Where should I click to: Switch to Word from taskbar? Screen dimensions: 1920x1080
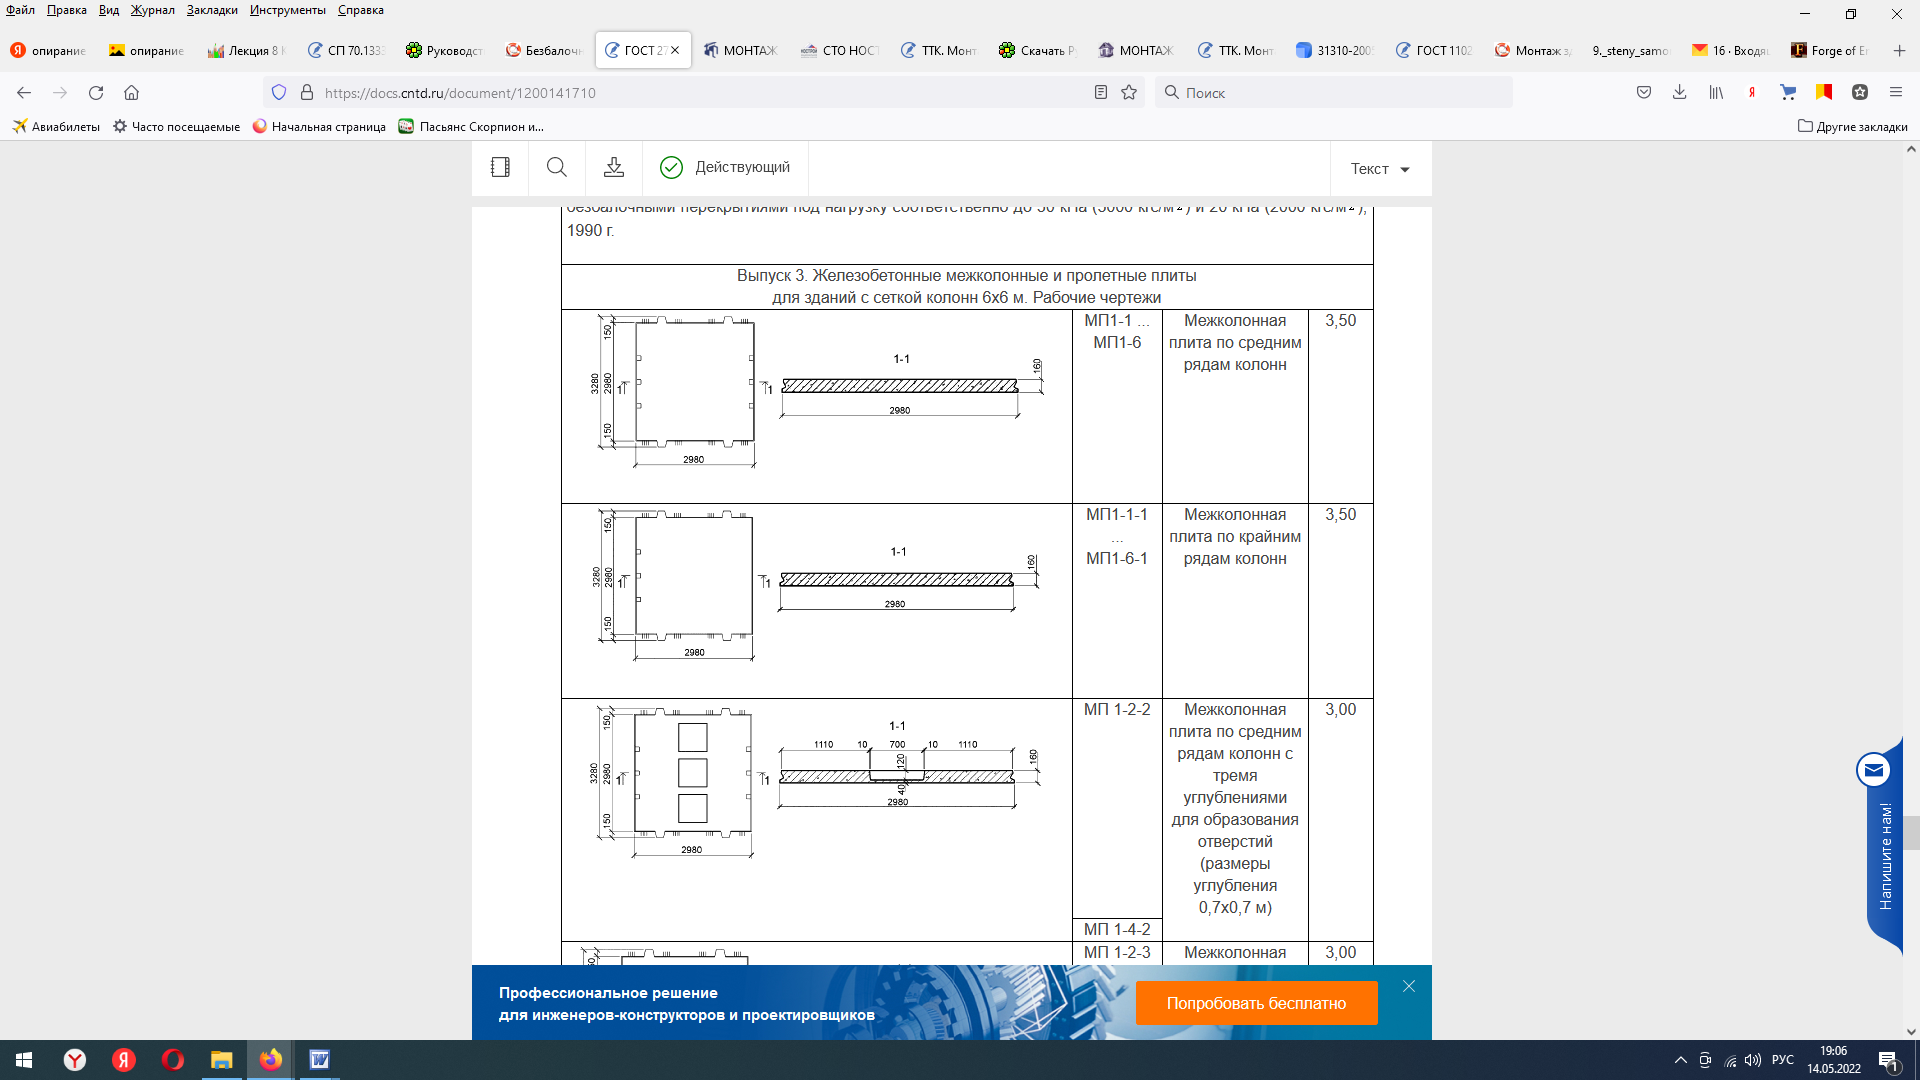(x=319, y=1060)
